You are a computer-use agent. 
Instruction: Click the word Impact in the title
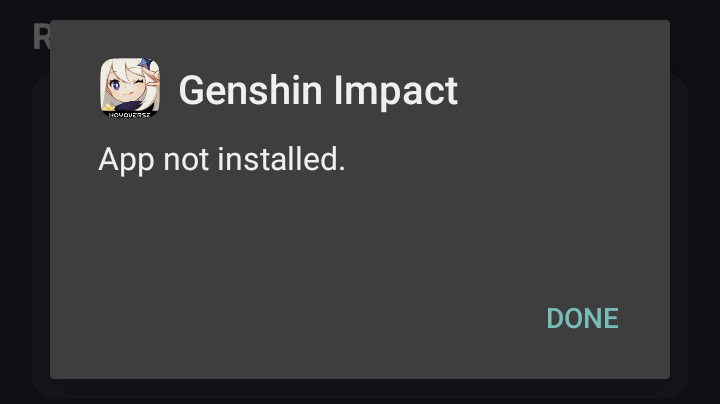click(396, 90)
